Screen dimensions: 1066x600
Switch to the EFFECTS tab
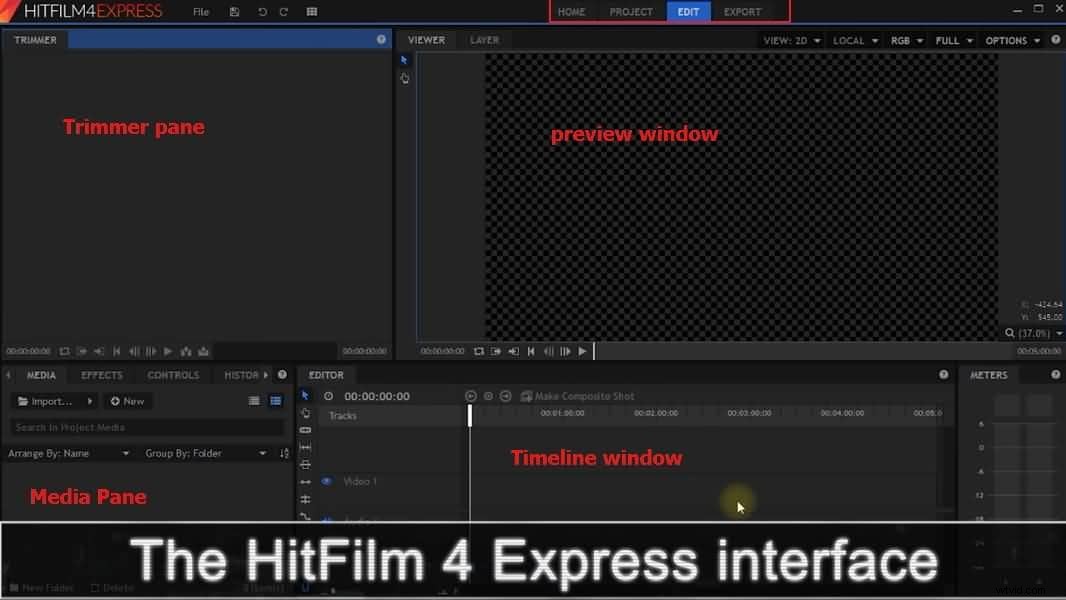coord(101,375)
